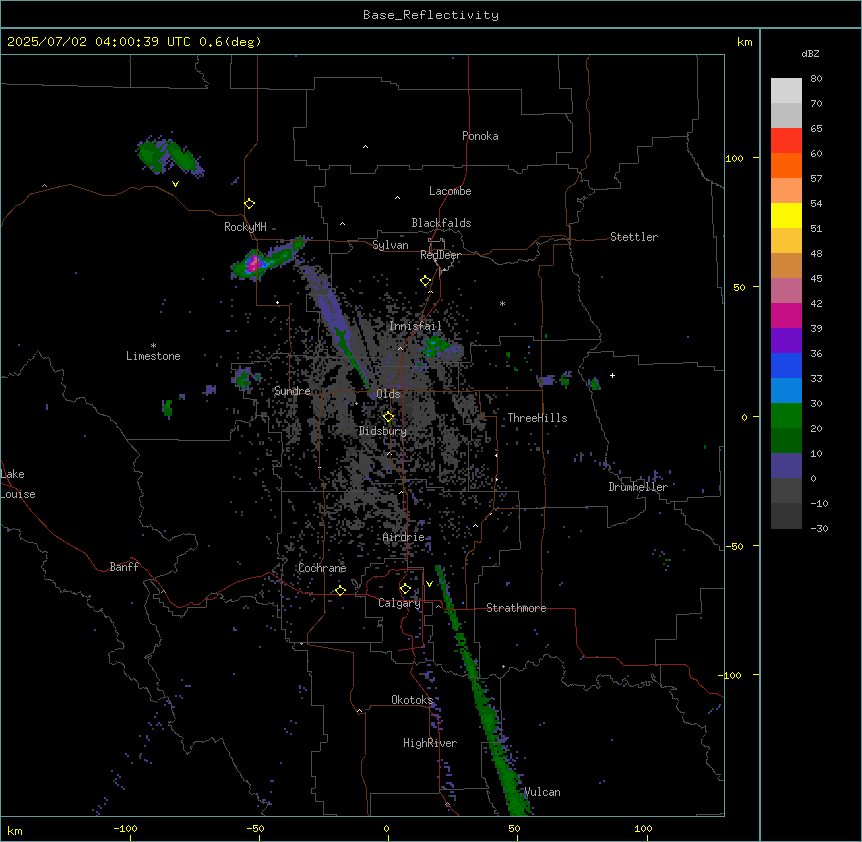Viewport: 862px width, 842px height.
Task: Select the dark green 10-20 dBZ legend swatch
Action: point(786,441)
